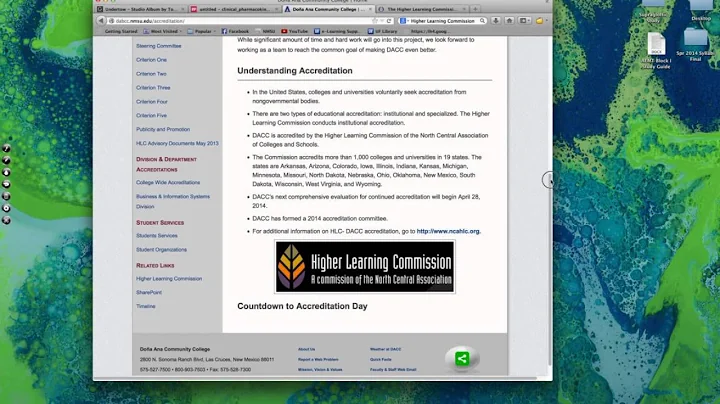The image size is (720, 404).
Task: Open bookmarks panel toolbar icon
Action: click(524, 21)
